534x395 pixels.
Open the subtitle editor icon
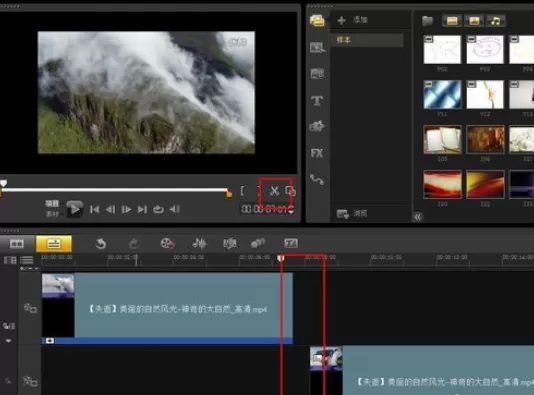pos(291,243)
